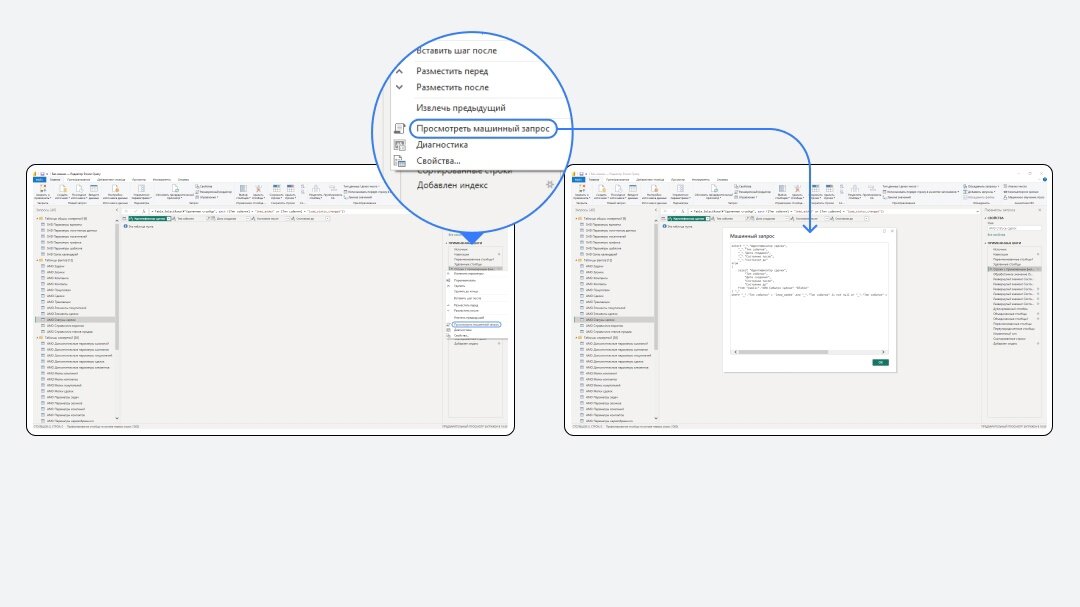This screenshot has width=1080, height=607.
Task: Click circled context-menu item in the small window
Action: tap(477, 325)
